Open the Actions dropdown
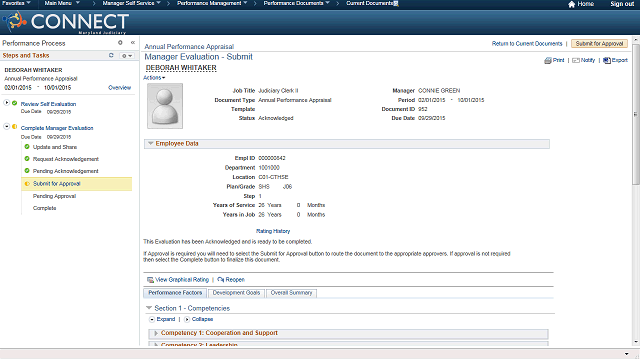Image resolution: width=640 pixels, height=360 pixels. point(154,78)
